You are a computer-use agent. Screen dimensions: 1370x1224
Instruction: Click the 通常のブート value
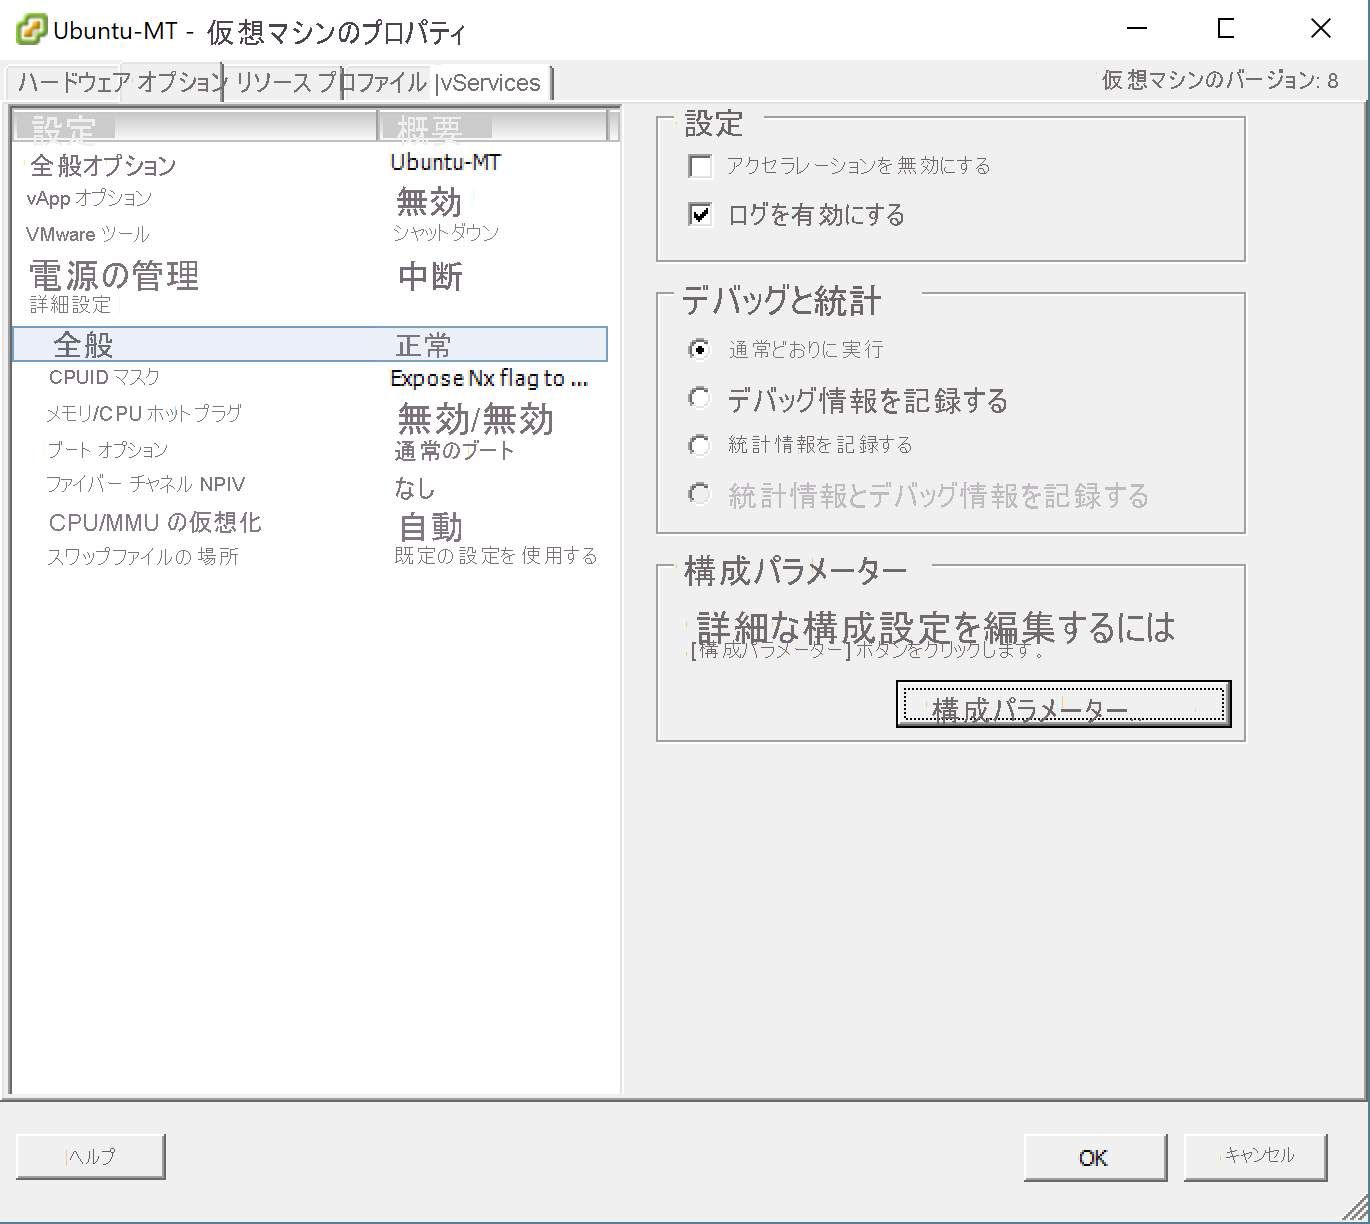[x=454, y=451]
